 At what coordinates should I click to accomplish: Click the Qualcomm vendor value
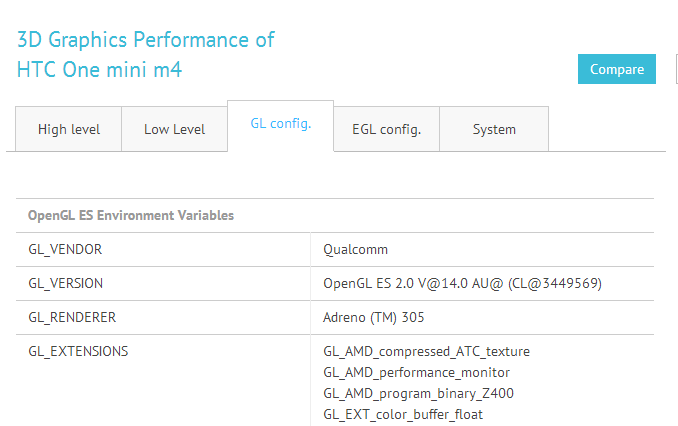click(355, 249)
